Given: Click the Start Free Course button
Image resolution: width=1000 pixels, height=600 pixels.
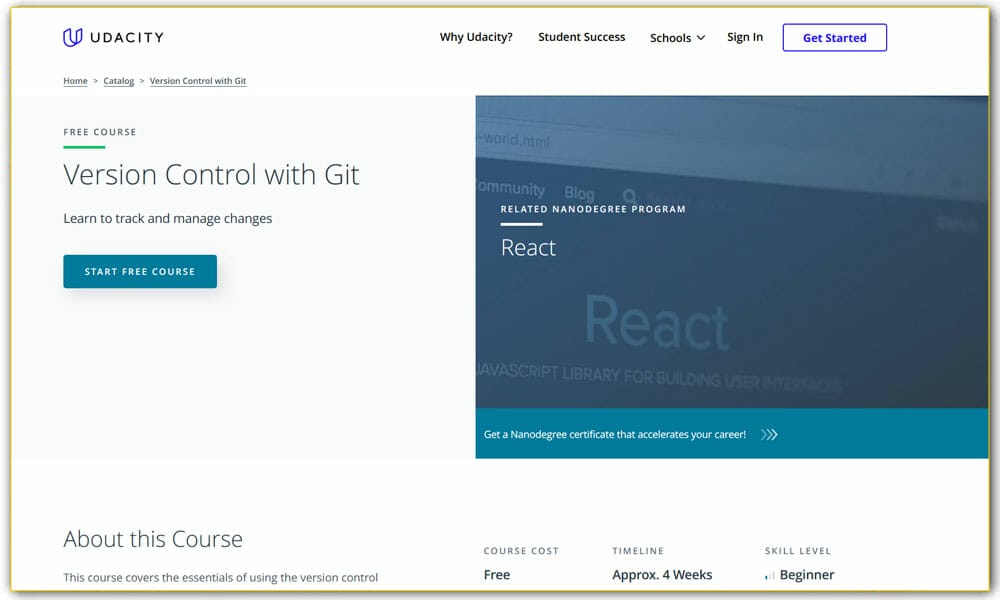Looking at the screenshot, I should click(140, 271).
